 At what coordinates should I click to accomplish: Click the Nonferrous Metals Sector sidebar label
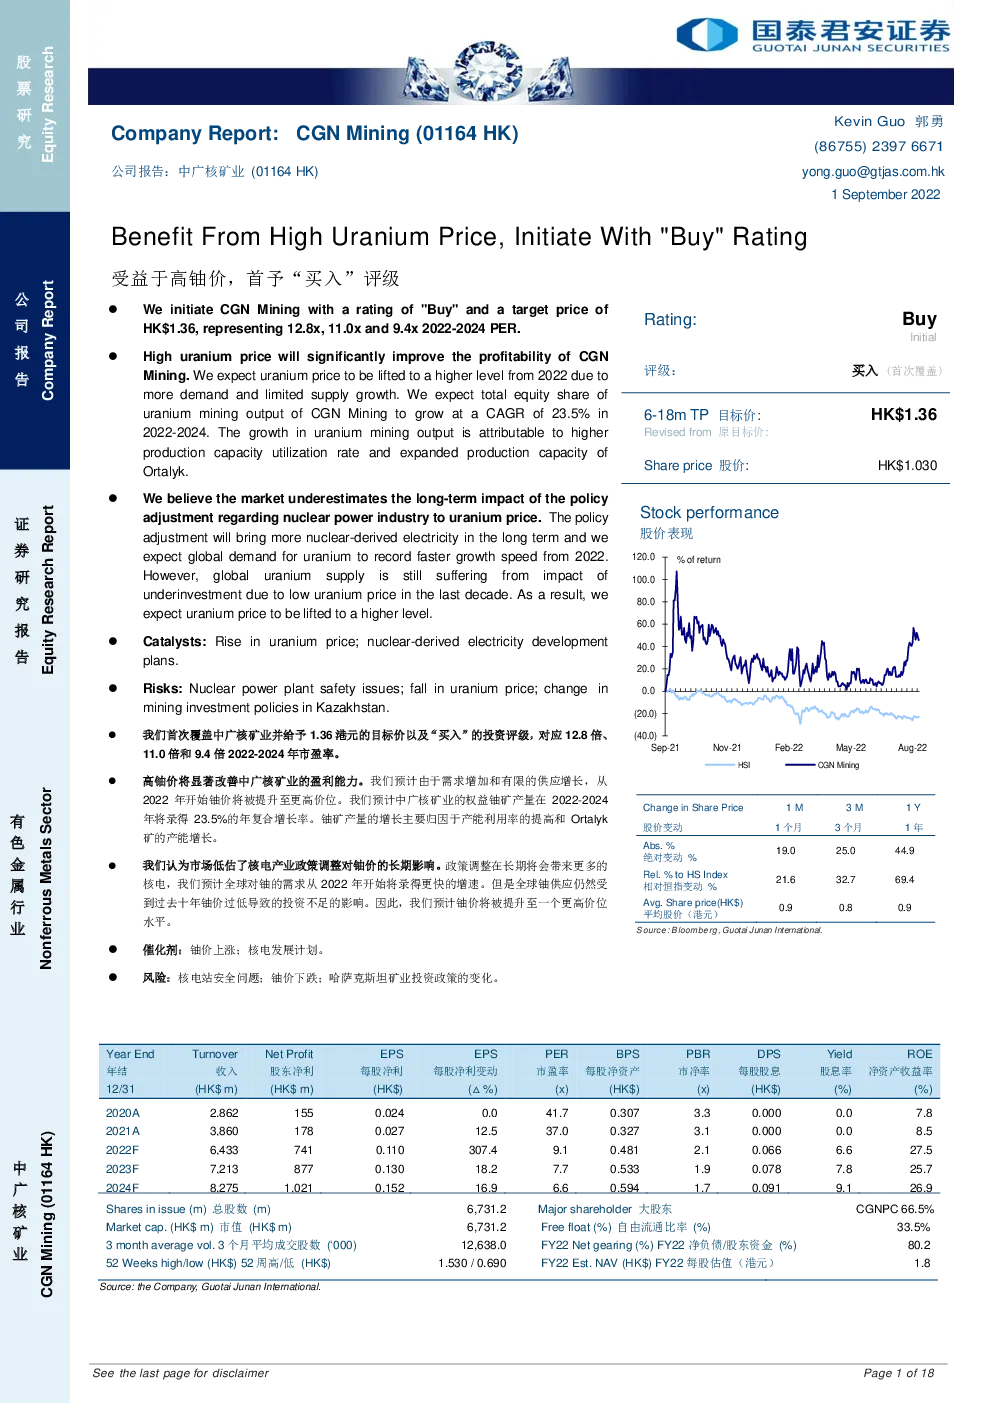tap(45, 878)
